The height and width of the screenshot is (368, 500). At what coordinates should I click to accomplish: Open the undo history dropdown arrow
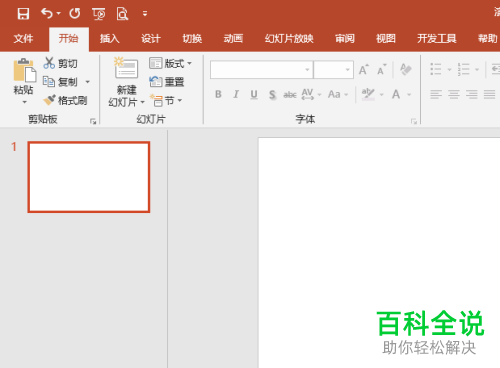[x=59, y=13]
